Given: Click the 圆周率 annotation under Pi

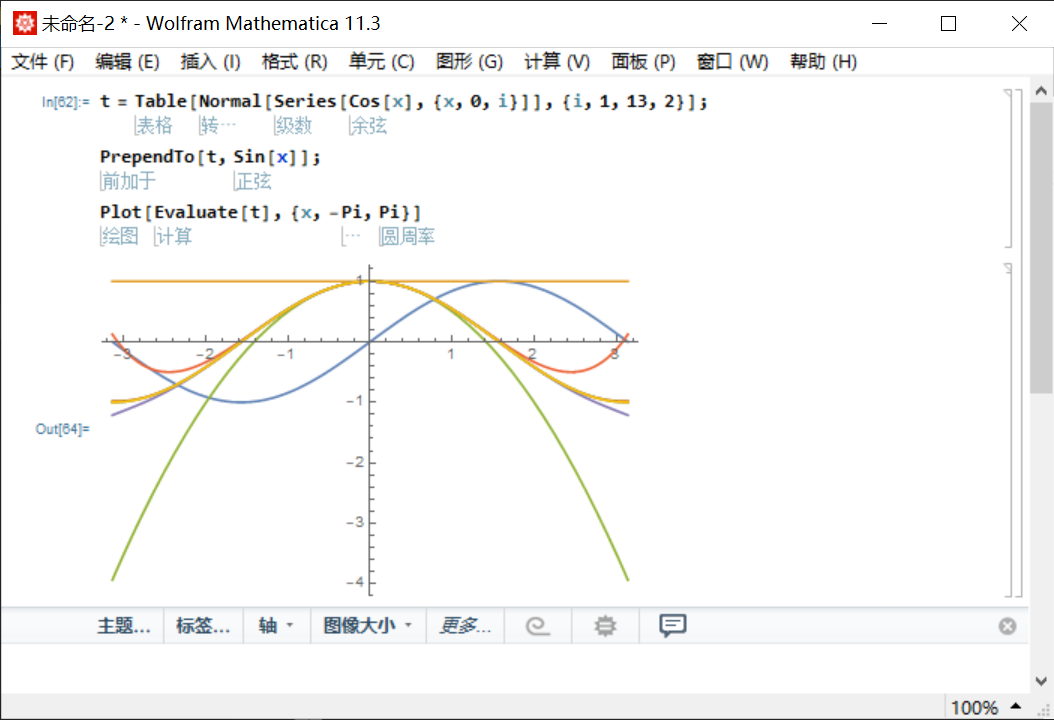Looking at the screenshot, I should (x=407, y=237).
